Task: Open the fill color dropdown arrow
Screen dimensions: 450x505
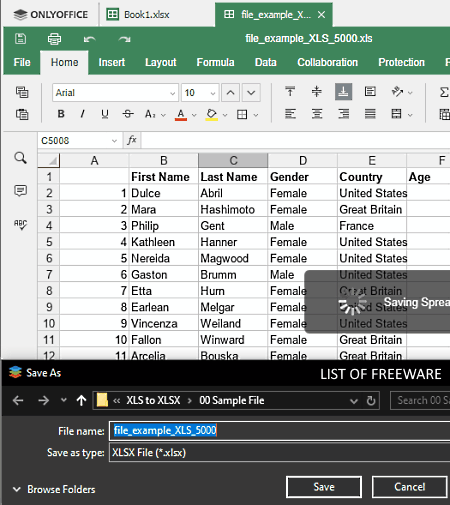Action: 225,115
